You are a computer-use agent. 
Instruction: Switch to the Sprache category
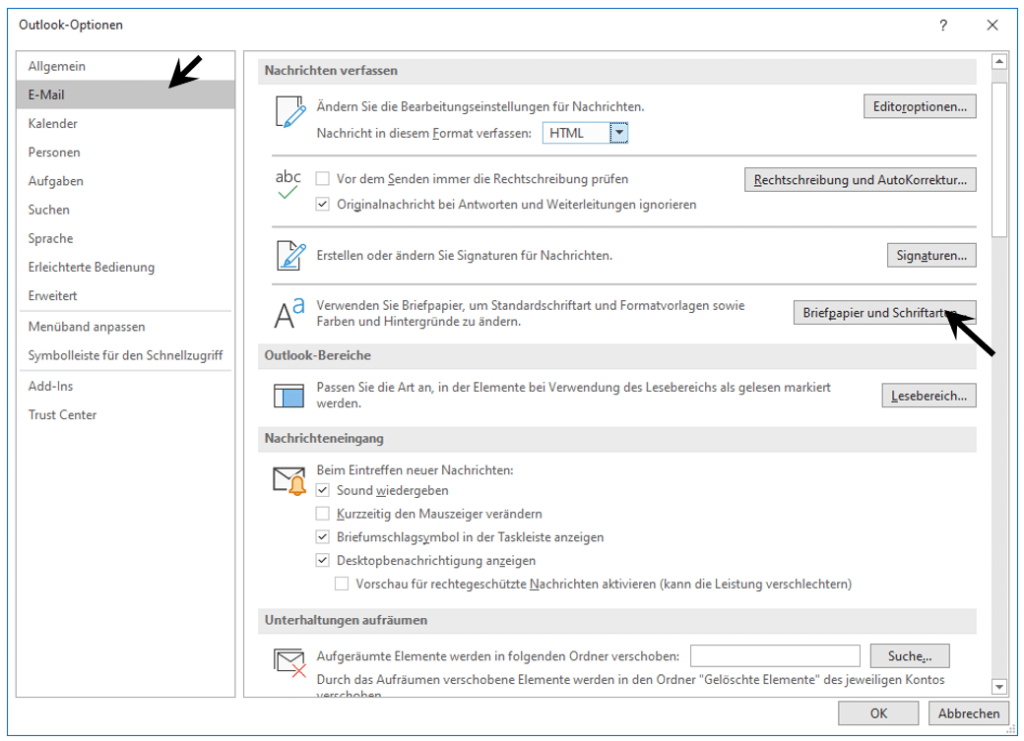pyautogui.click(x=125, y=238)
